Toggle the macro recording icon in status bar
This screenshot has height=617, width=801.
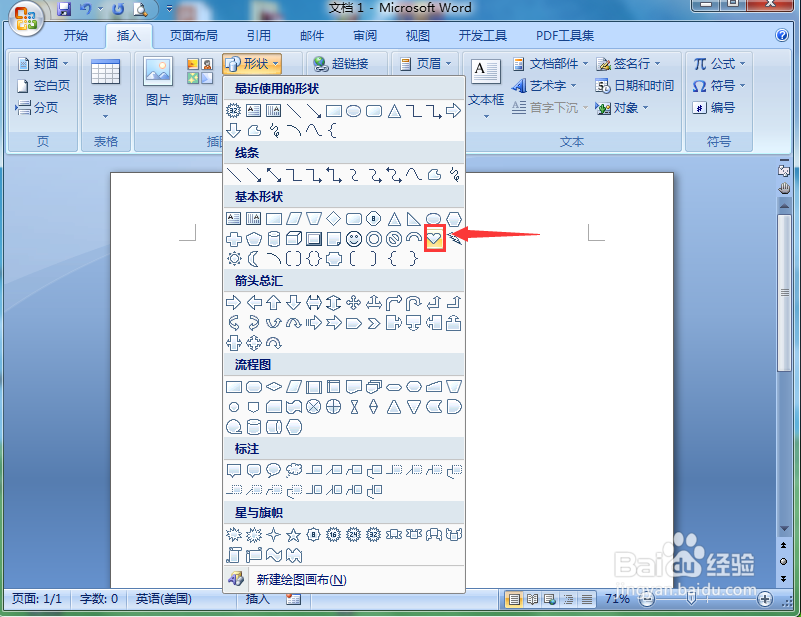293,599
